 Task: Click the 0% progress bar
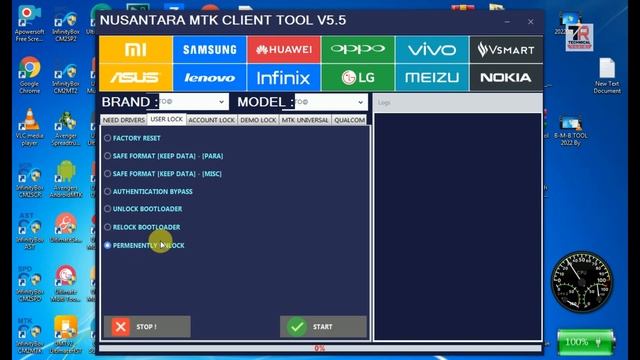click(x=320, y=348)
